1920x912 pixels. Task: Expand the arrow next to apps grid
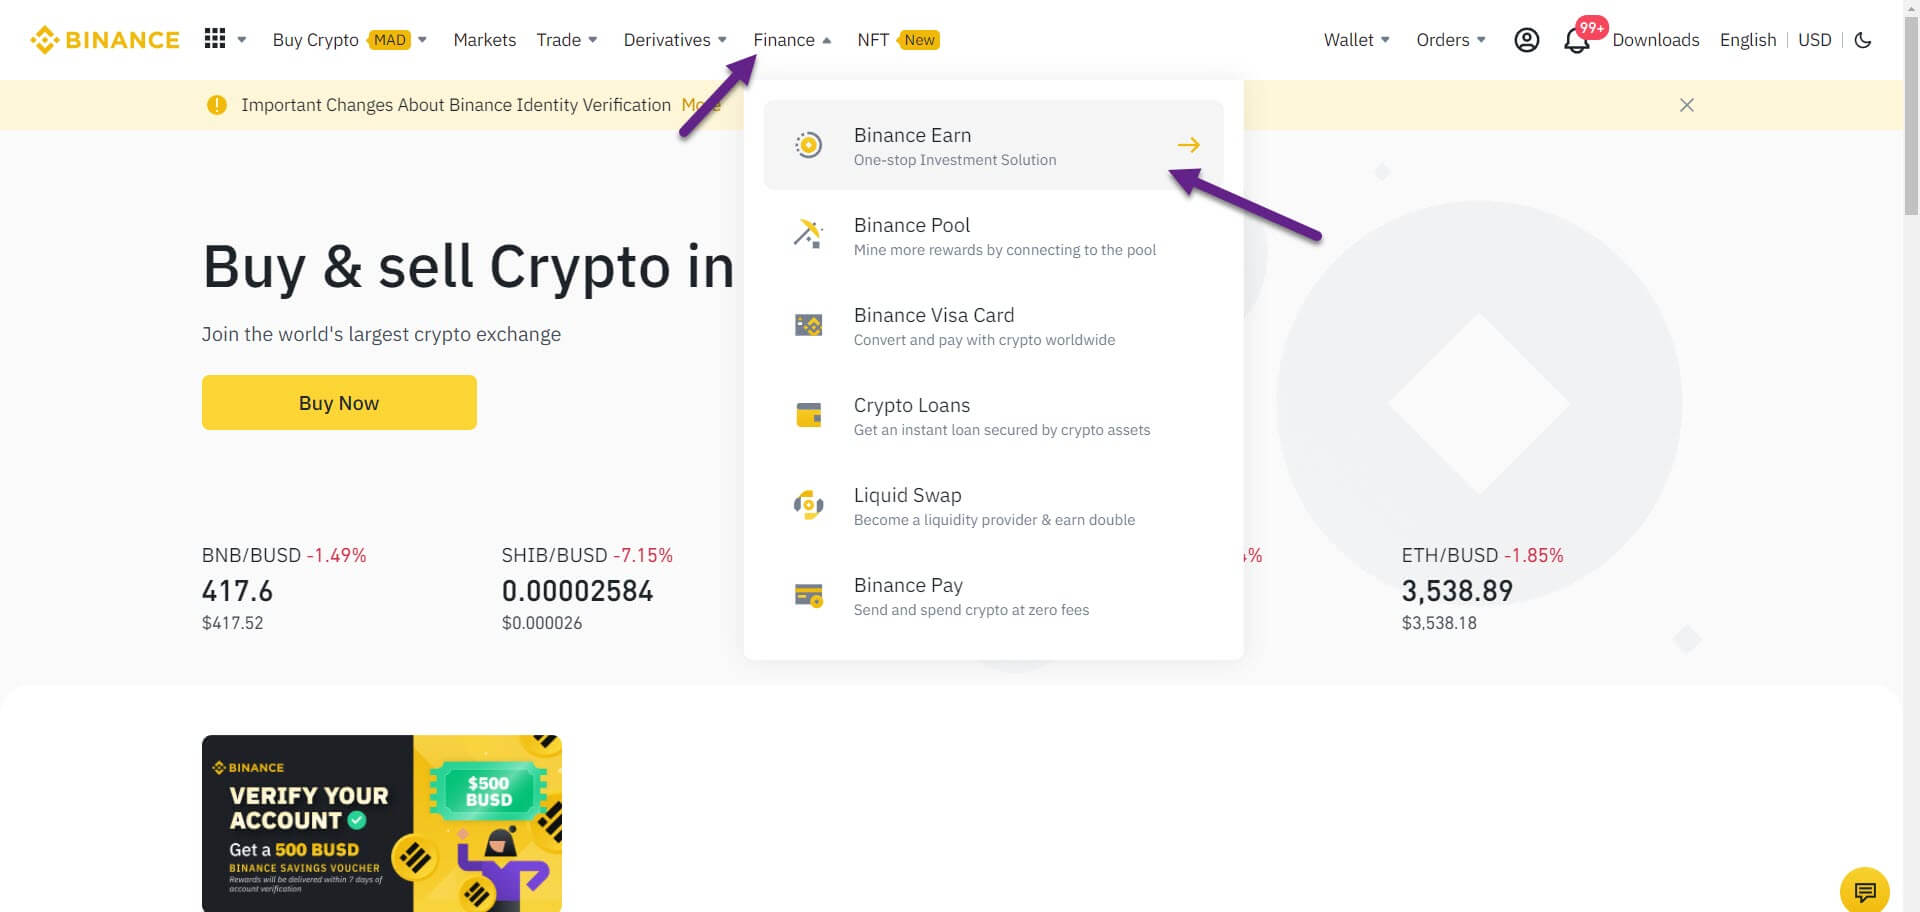coord(242,40)
